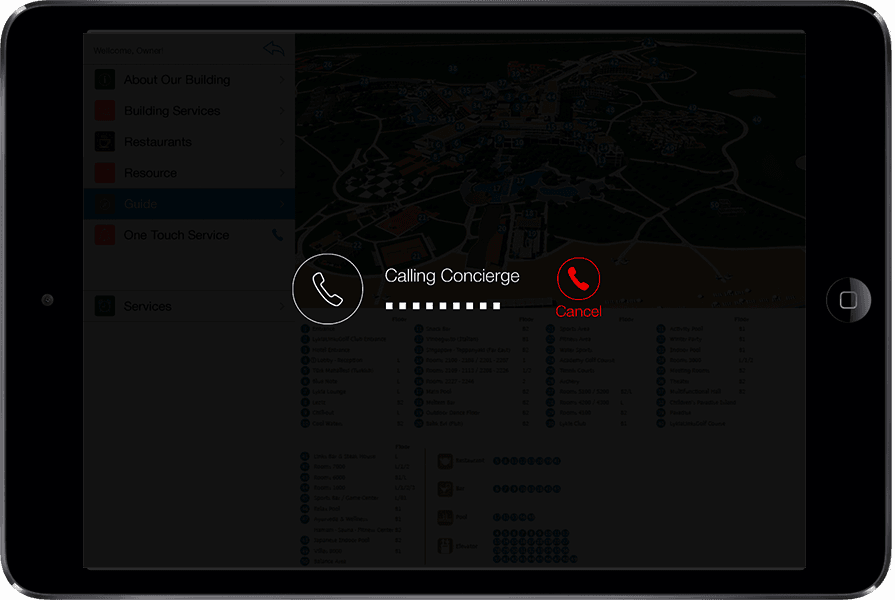This screenshot has height=600, width=895.
Task: Tap the About Our Building info icon
Action: (105, 80)
